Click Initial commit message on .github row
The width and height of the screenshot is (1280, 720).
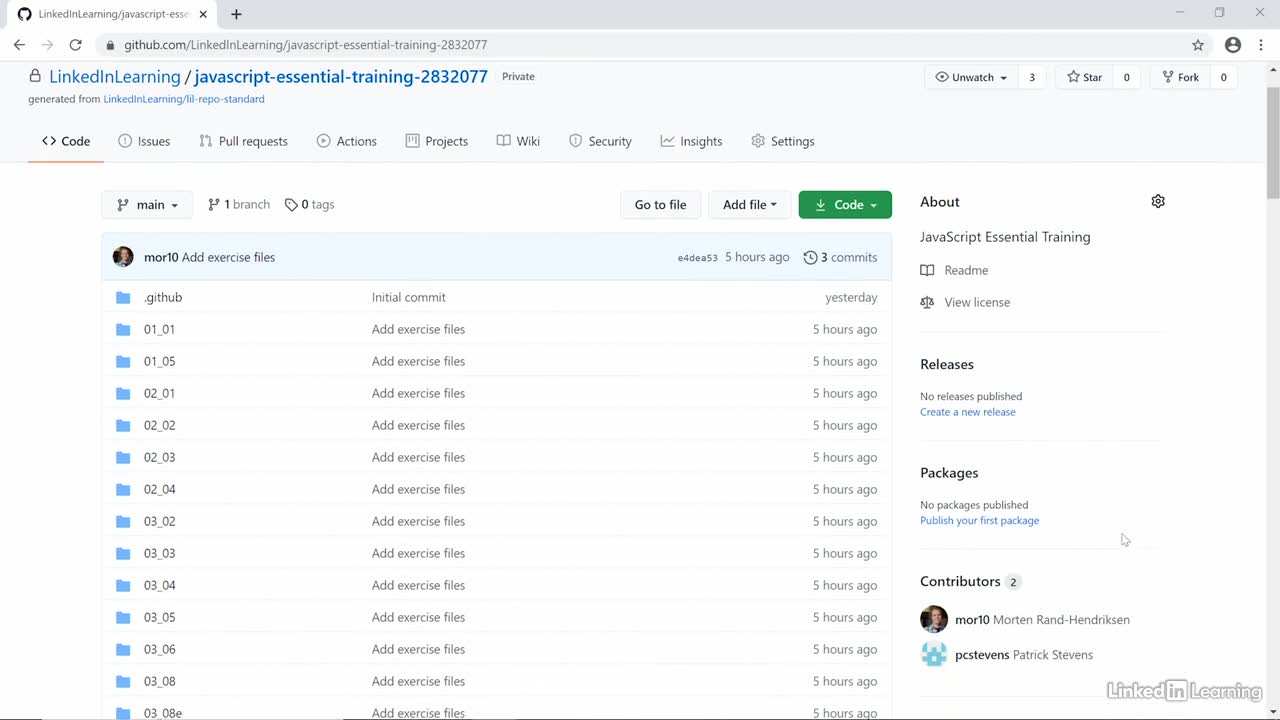click(x=409, y=297)
